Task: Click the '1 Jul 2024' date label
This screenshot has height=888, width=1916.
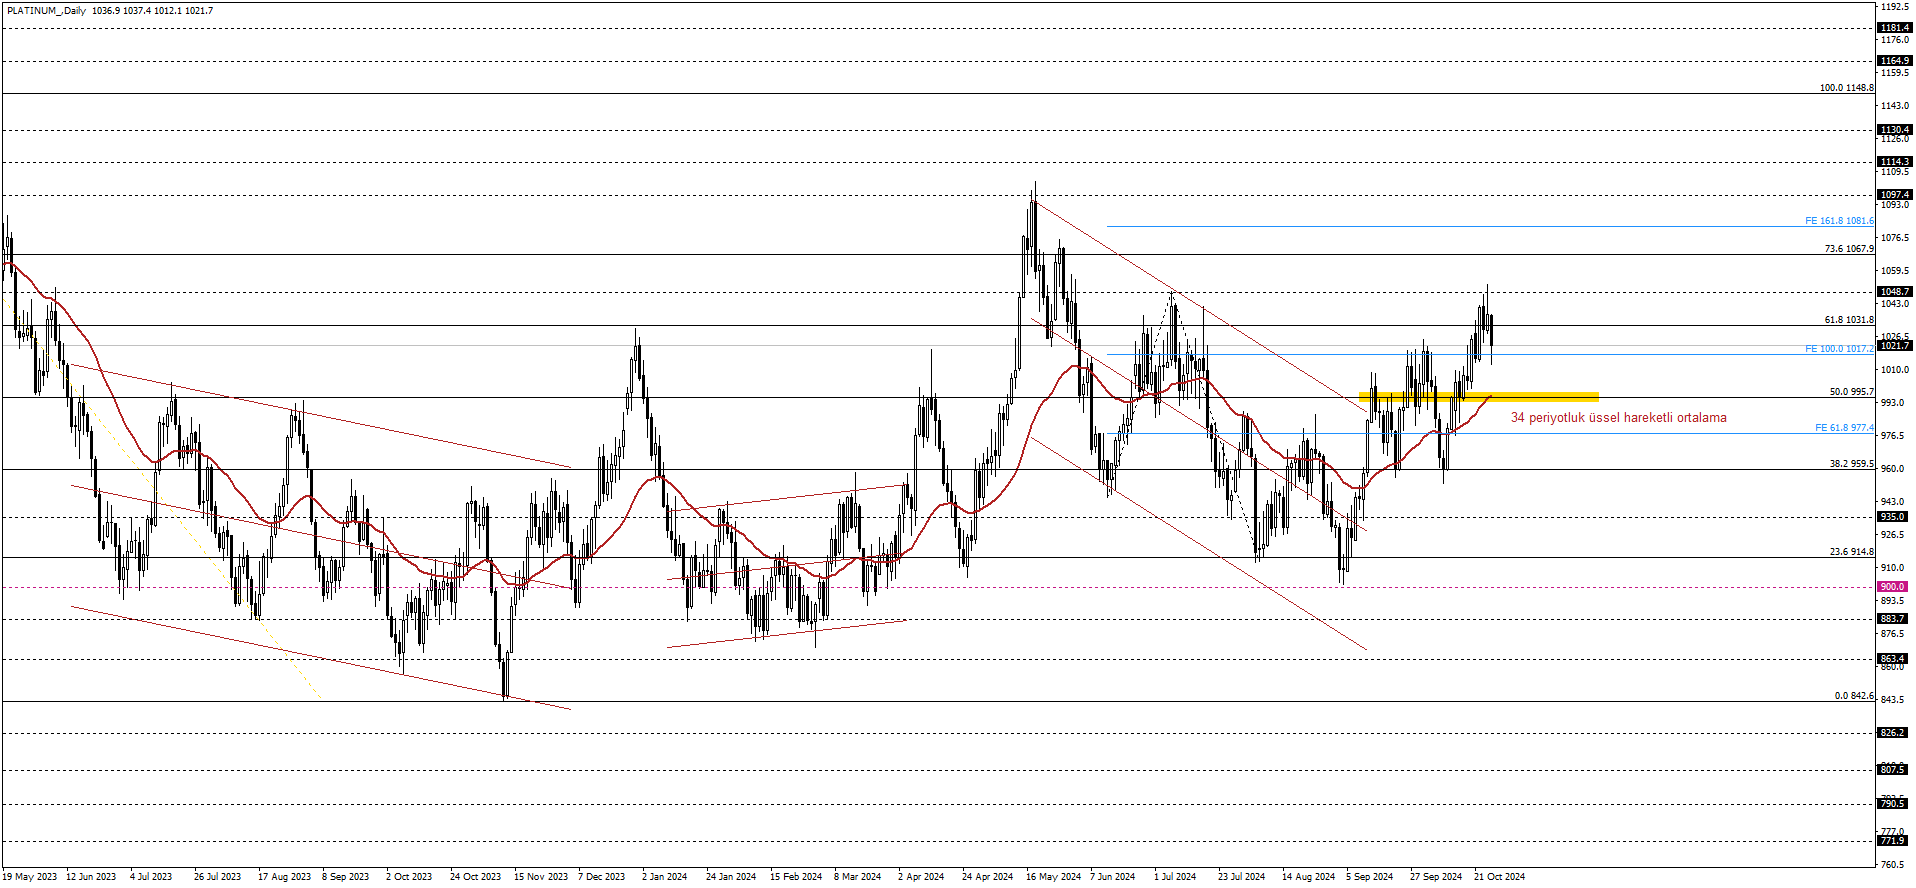Action: tap(1175, 877)
